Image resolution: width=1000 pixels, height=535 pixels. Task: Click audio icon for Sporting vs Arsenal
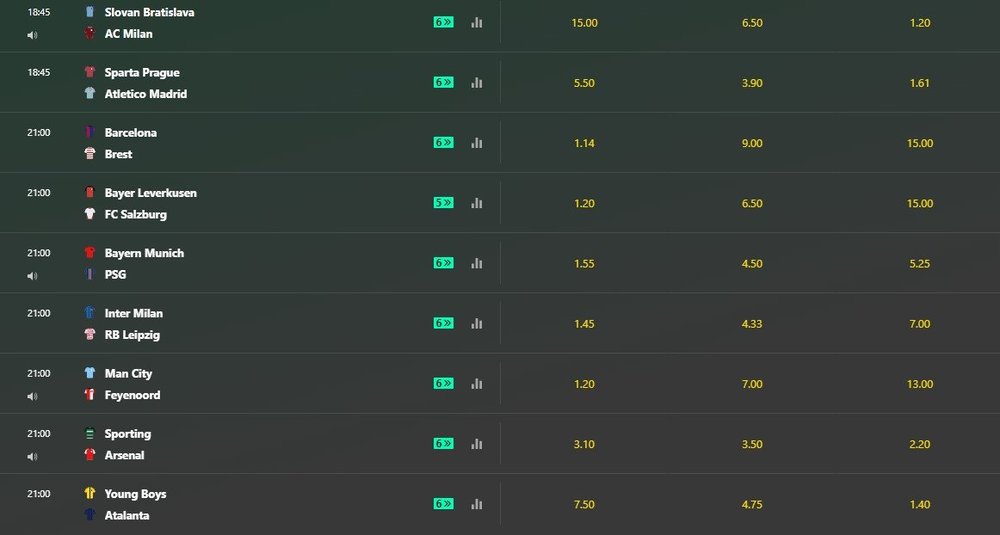[32, 457]
